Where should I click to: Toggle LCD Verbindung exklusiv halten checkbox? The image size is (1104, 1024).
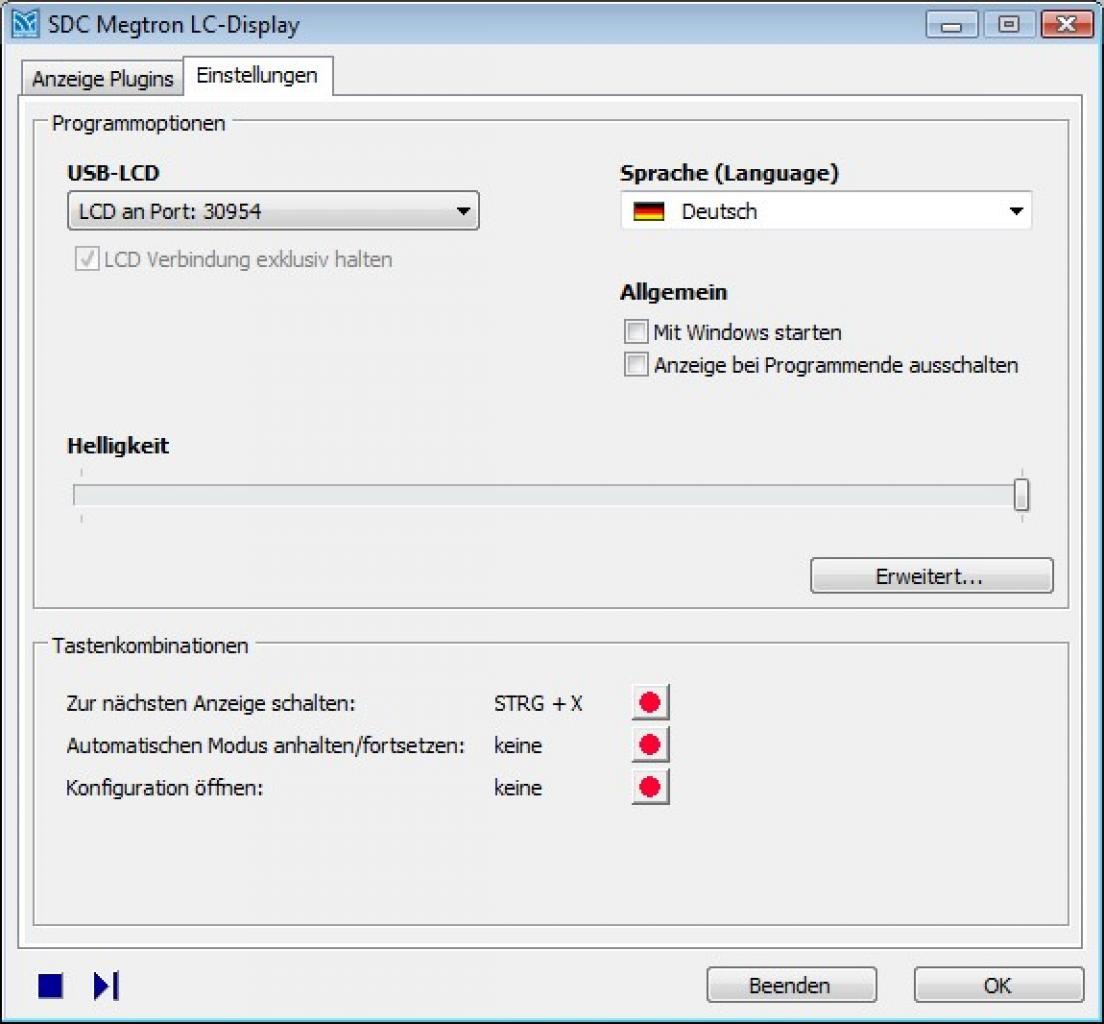tap(87, 258)
